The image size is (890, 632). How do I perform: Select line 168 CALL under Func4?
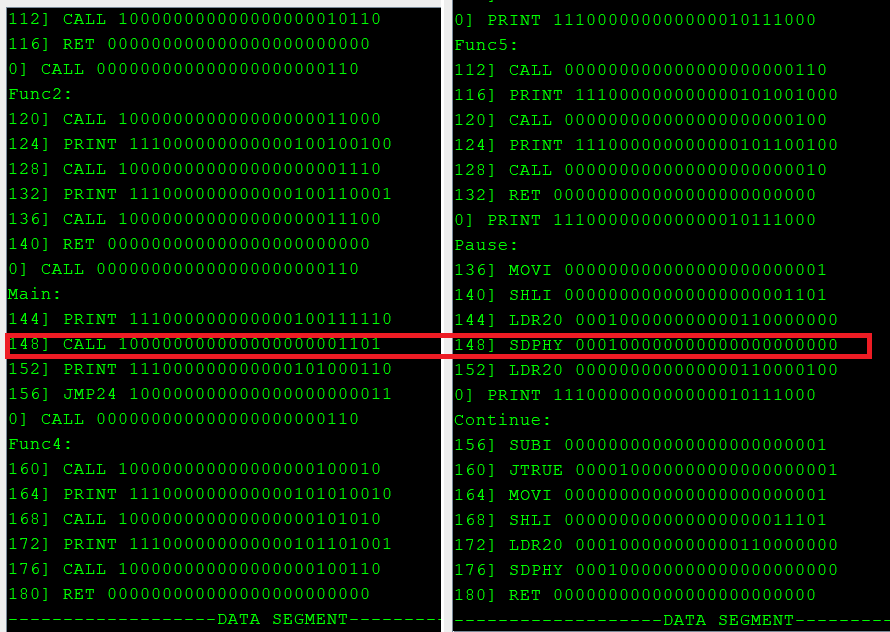click(194, 518)
